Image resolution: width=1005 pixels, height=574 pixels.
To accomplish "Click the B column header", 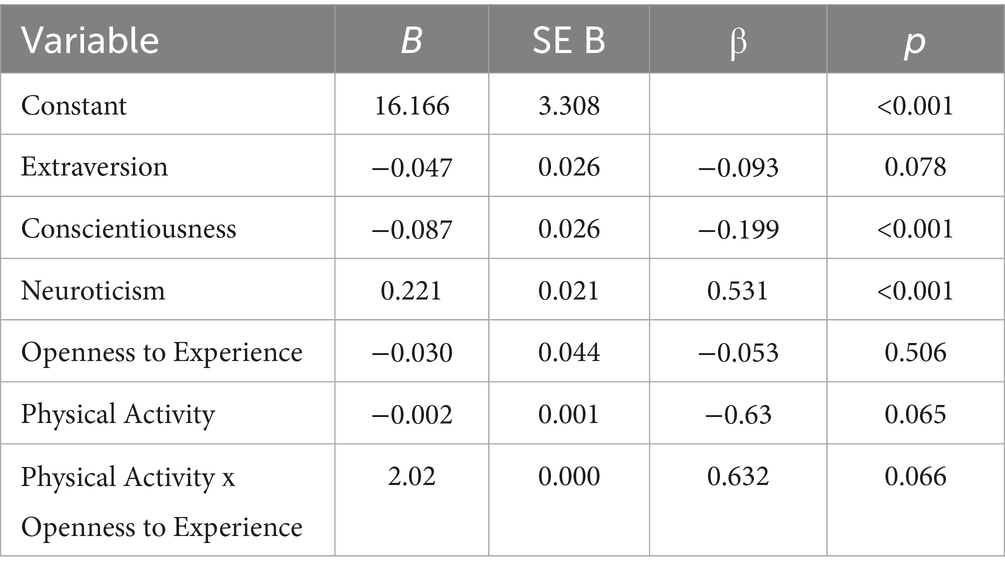I will pos(412,39).
